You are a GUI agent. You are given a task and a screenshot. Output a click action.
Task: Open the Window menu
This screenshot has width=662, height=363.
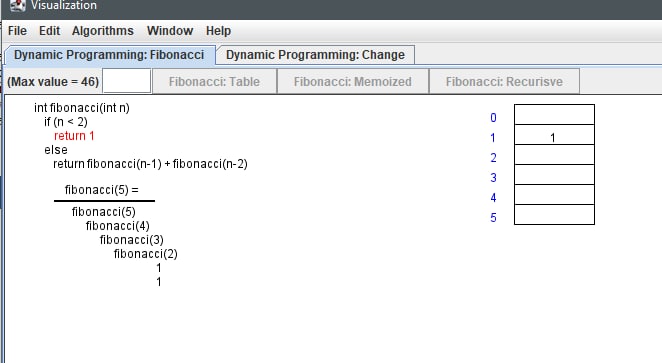click(170, 31)
